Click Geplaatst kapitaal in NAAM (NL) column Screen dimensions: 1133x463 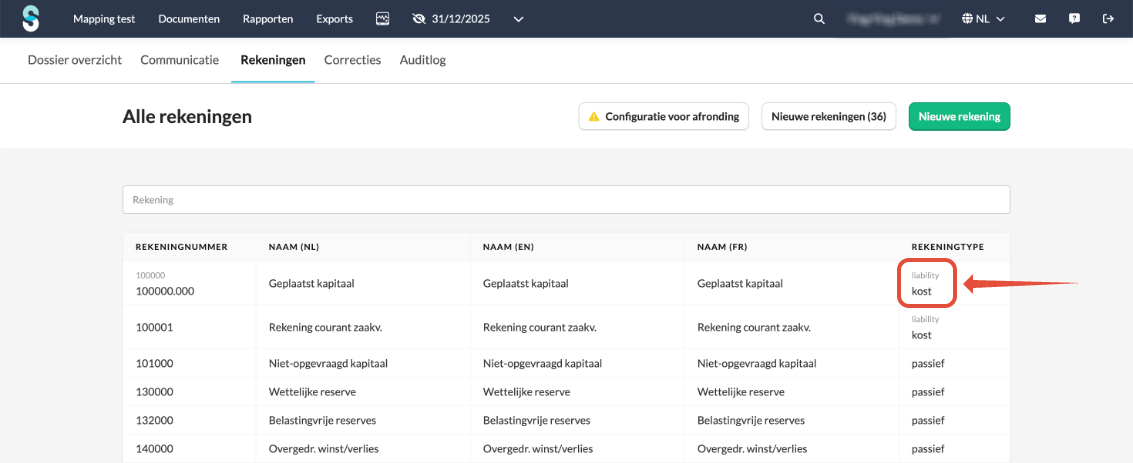pos(311,284)
